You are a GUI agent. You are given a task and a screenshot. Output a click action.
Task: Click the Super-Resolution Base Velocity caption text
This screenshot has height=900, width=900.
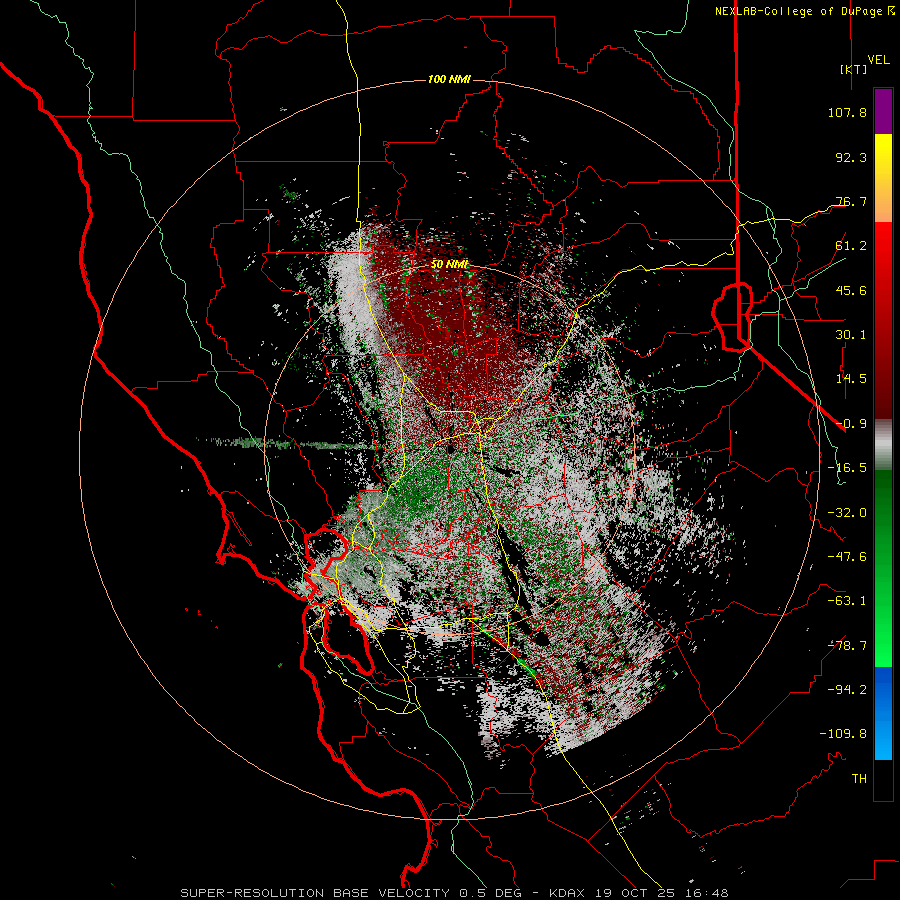pos(454,893)
